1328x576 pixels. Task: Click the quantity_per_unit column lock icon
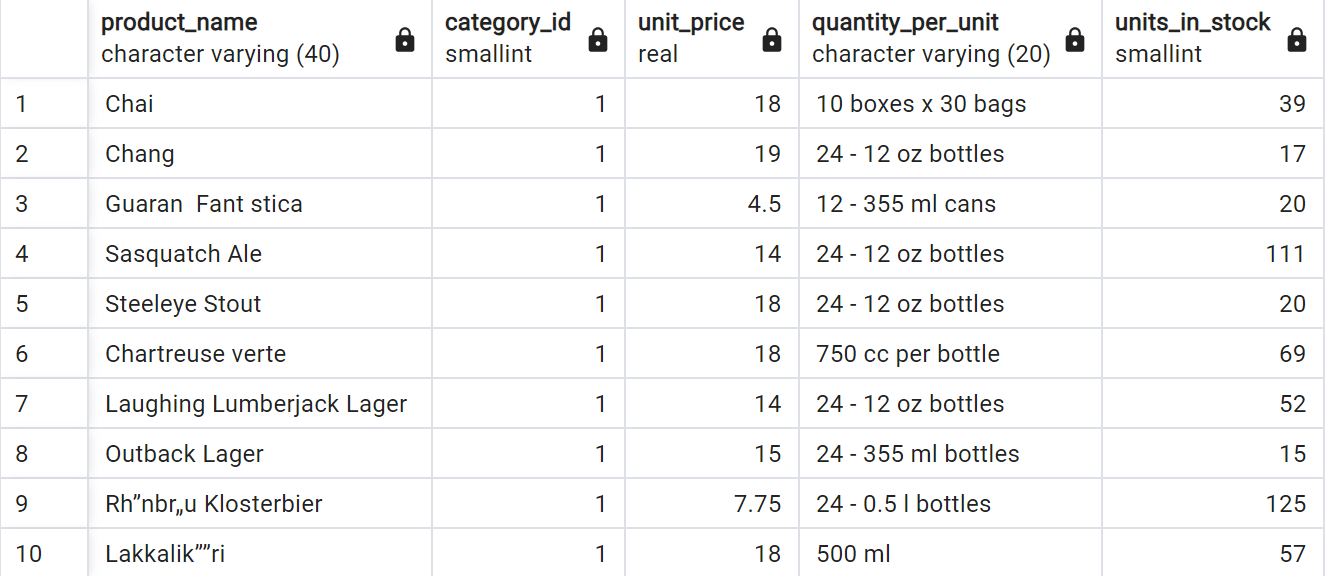coord(1075,40)
